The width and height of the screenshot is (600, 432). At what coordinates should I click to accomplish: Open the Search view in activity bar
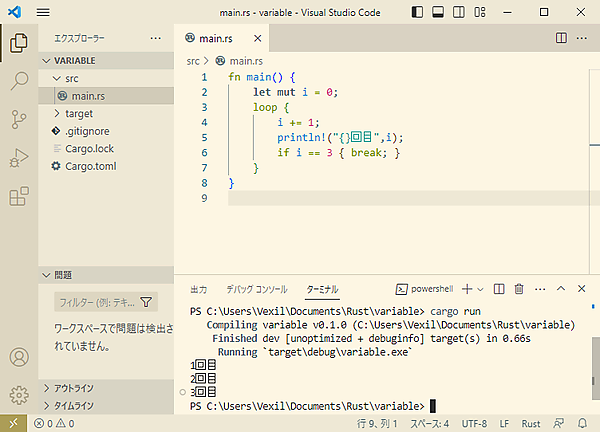(18, 81)
